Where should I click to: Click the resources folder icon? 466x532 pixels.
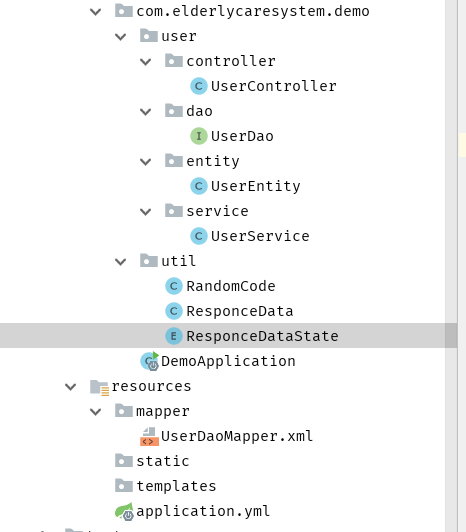[99, 387]
